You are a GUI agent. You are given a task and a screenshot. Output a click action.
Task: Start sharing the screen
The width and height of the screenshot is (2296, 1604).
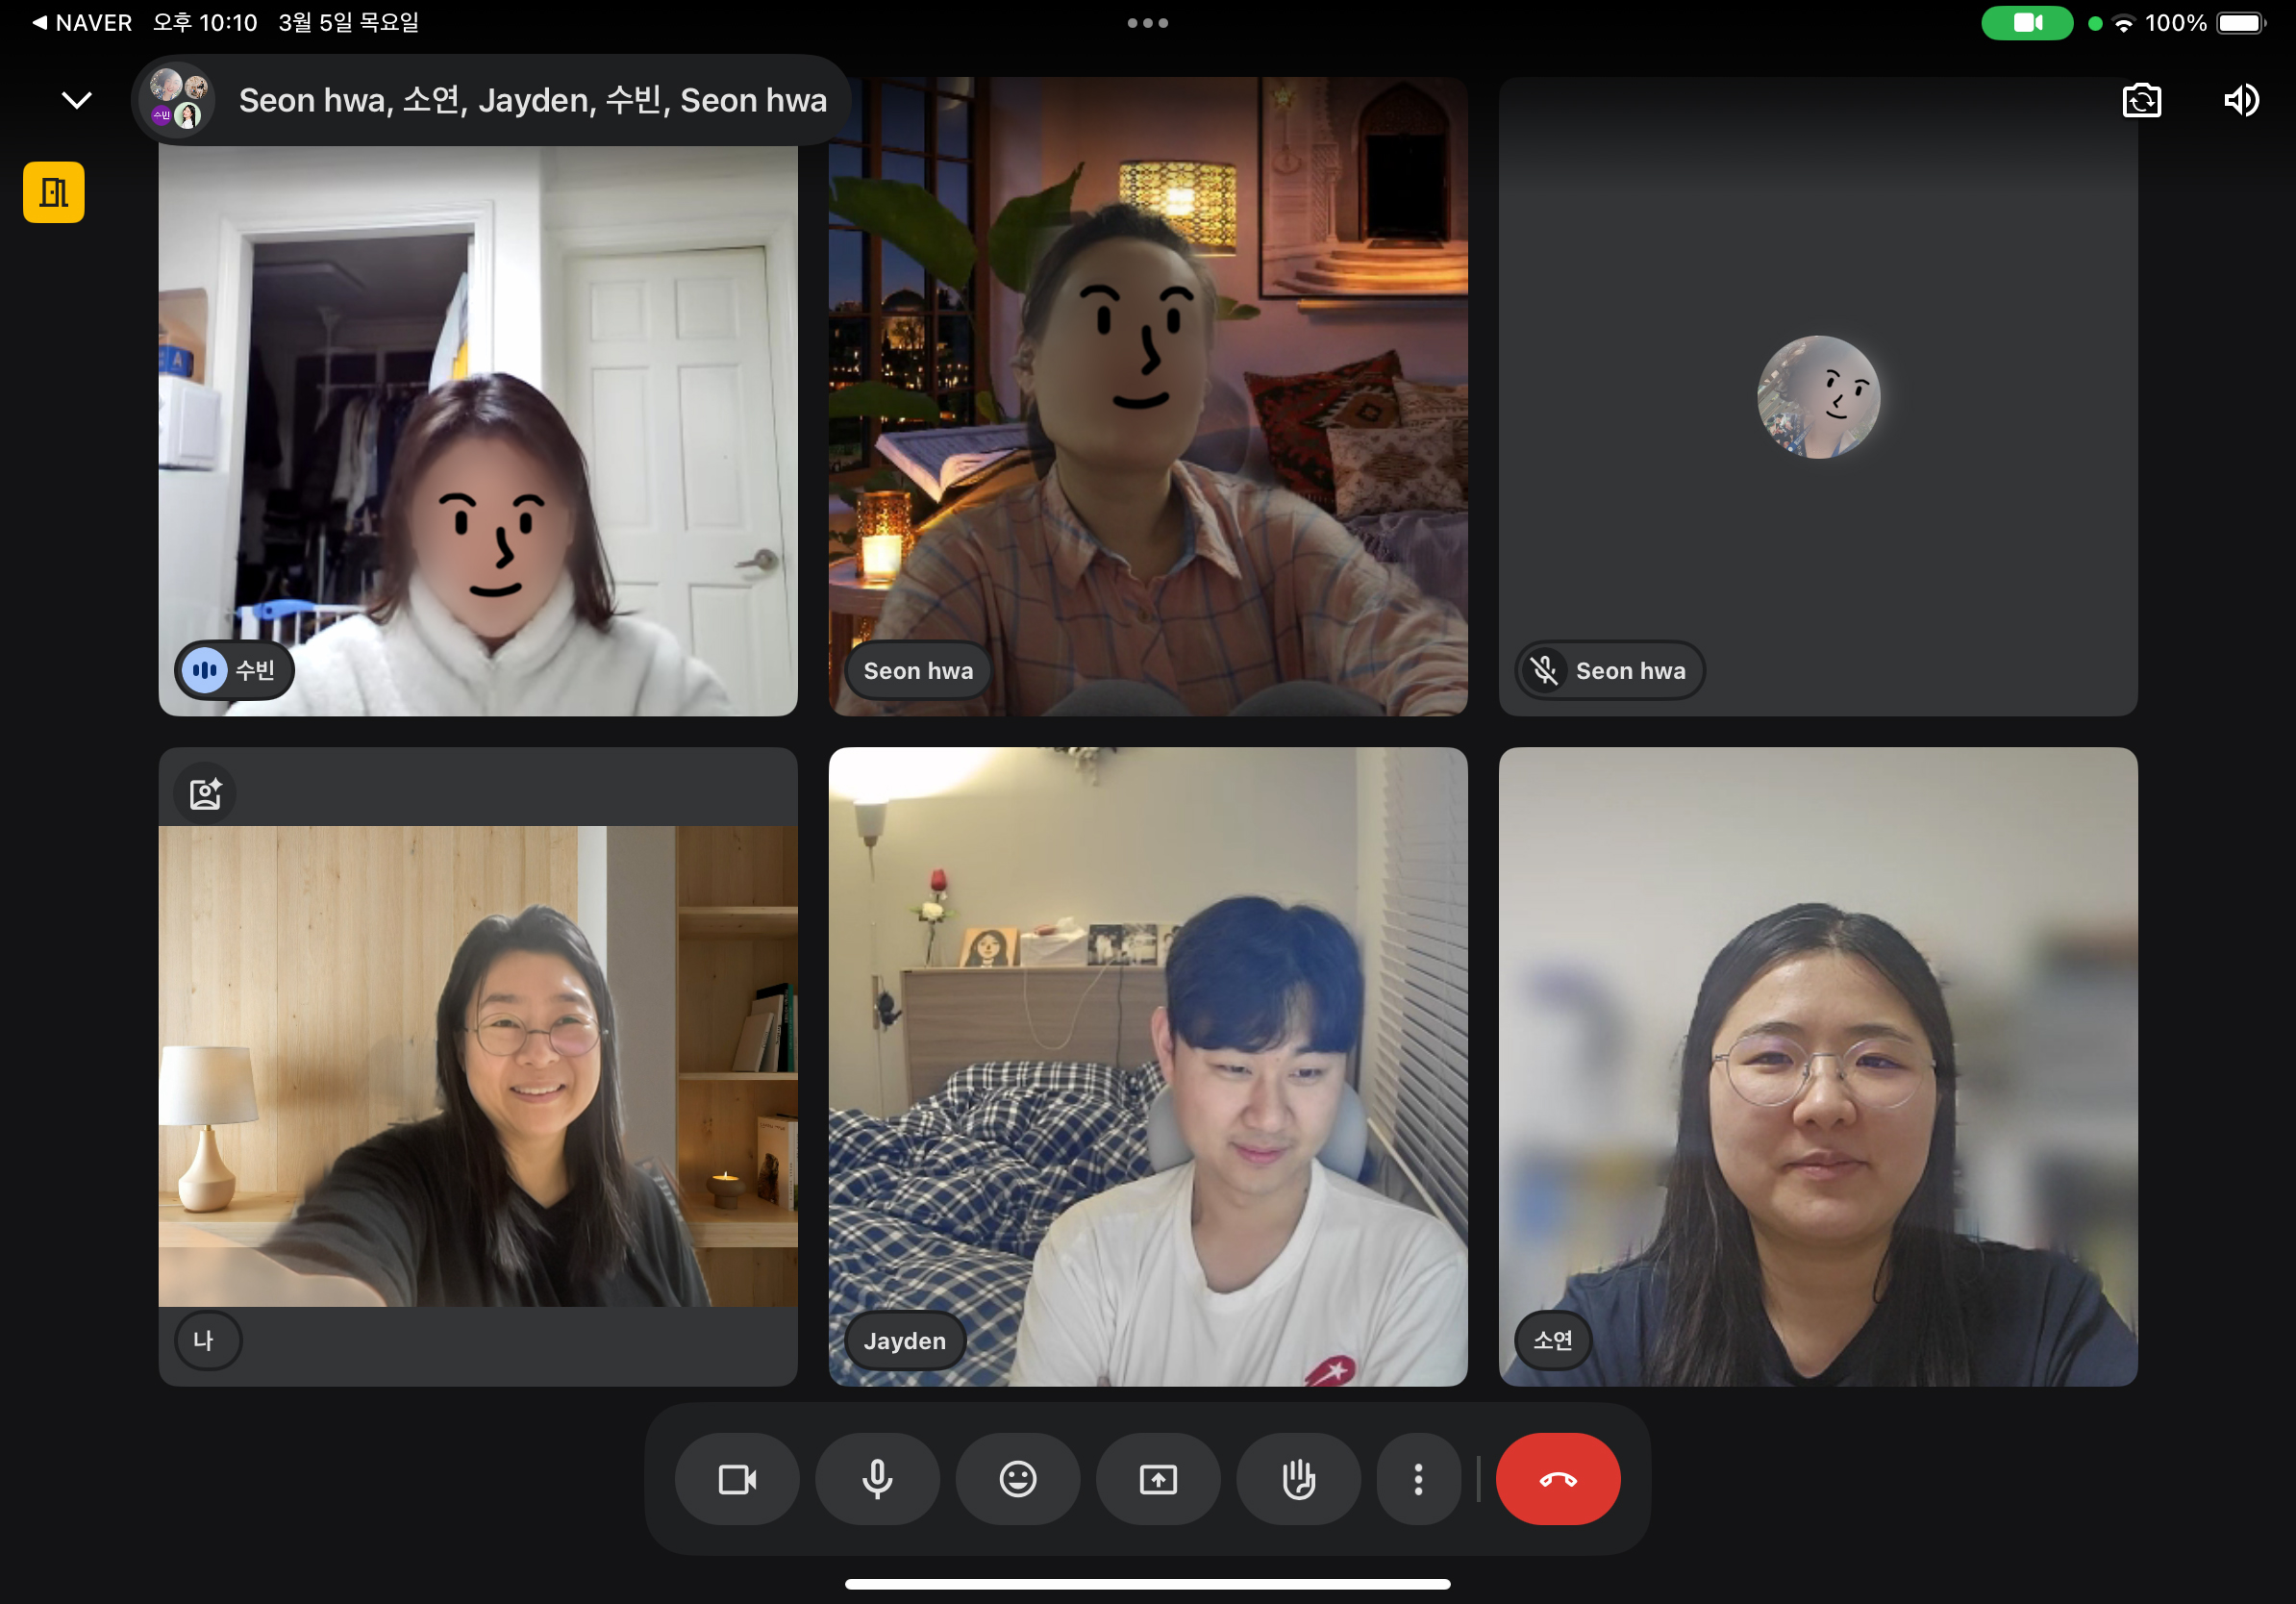tap(1158, 1478)
